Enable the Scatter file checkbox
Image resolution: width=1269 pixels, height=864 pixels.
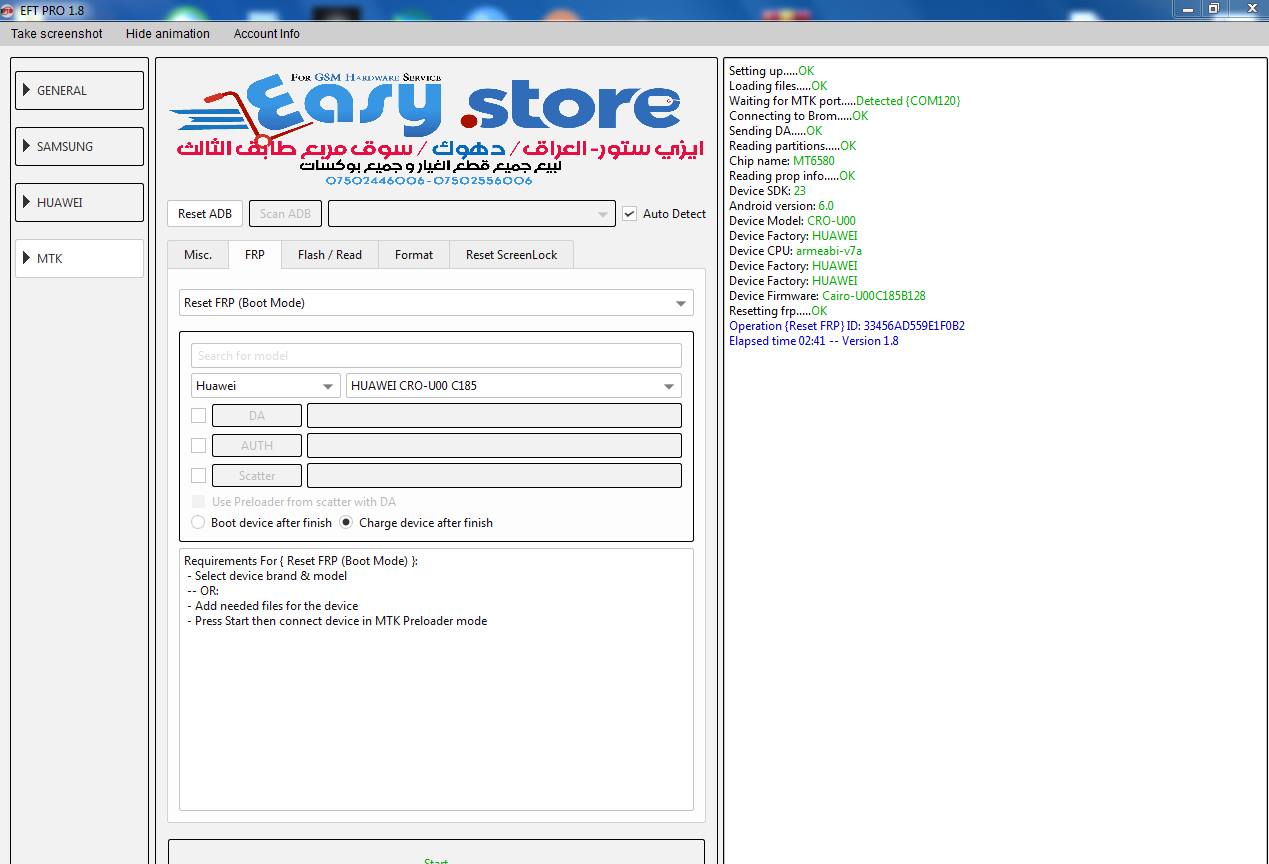(x=198, y=475)
